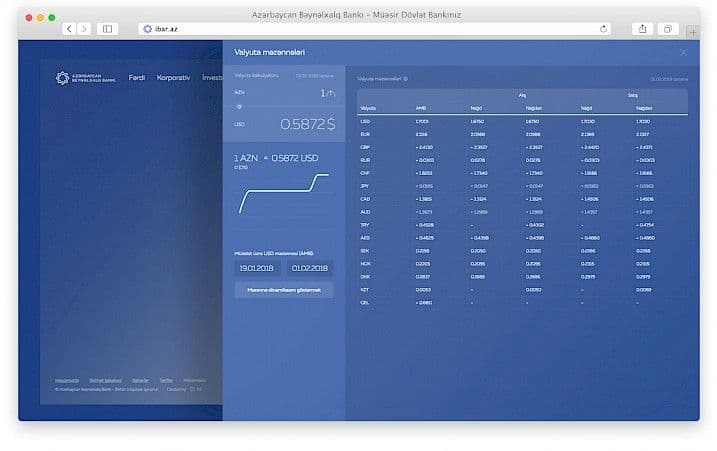Select the KZT row in rates table
717x451 pixels.
[x=522, y=290]
